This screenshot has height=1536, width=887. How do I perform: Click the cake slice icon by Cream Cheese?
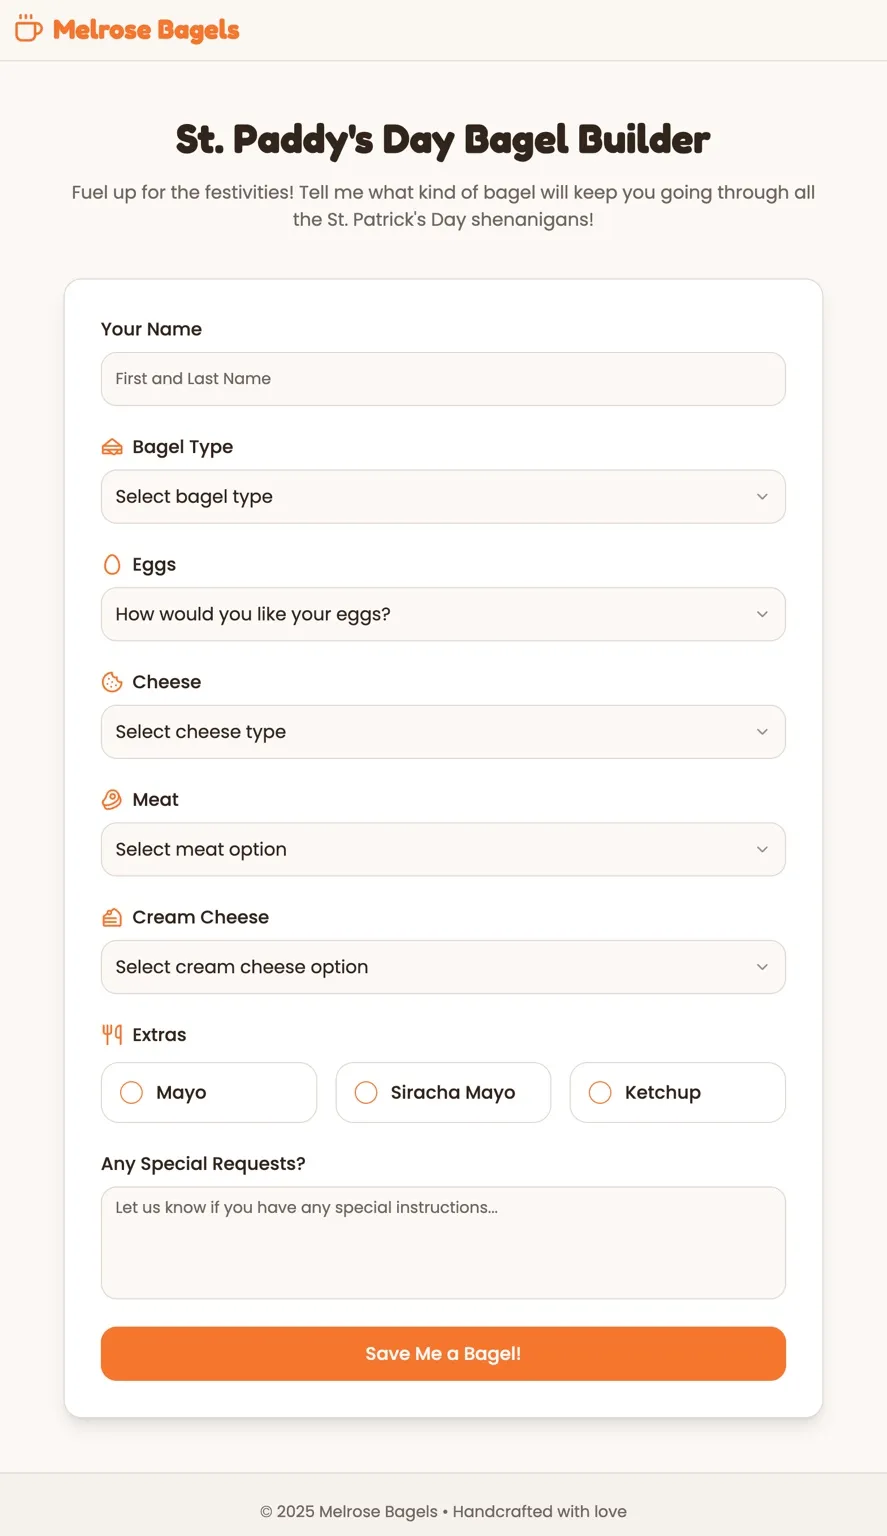(112, 917)
